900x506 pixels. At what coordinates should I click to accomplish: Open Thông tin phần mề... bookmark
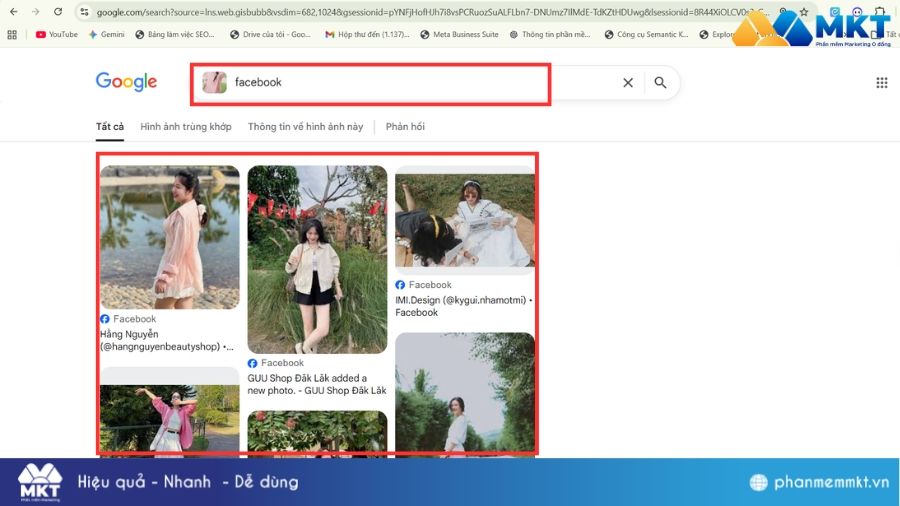tap(550, 34)
